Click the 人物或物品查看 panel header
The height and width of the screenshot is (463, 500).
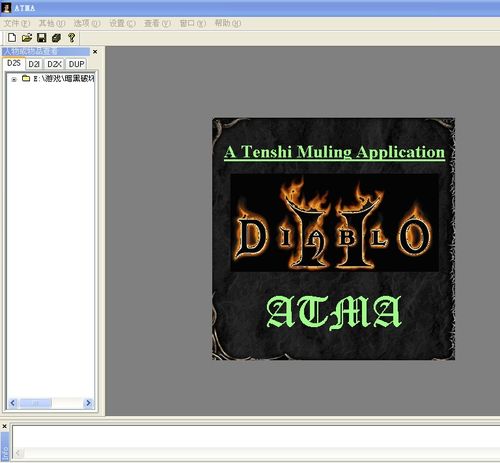(x=46, y=51)
